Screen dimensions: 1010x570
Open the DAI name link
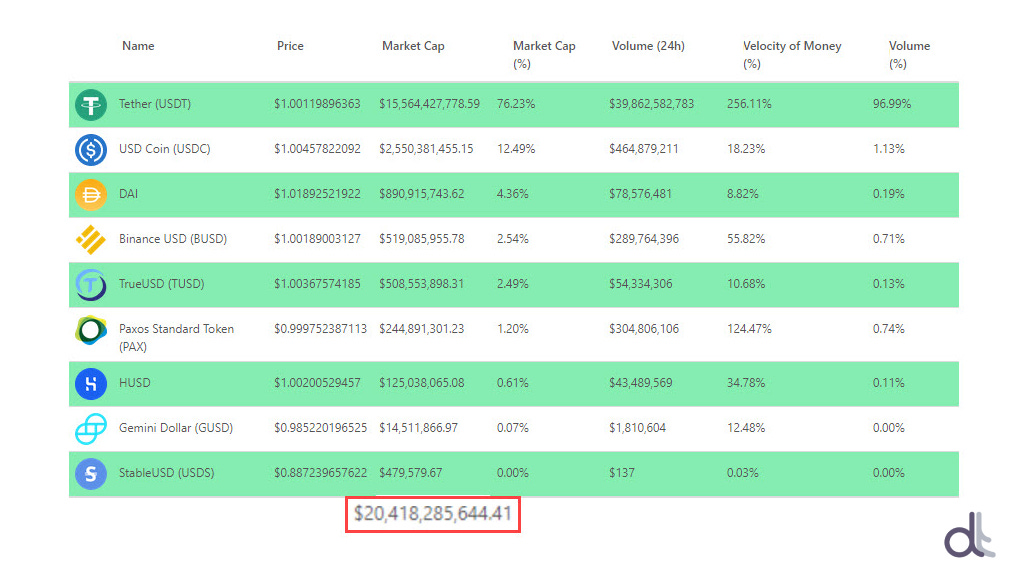128,194
